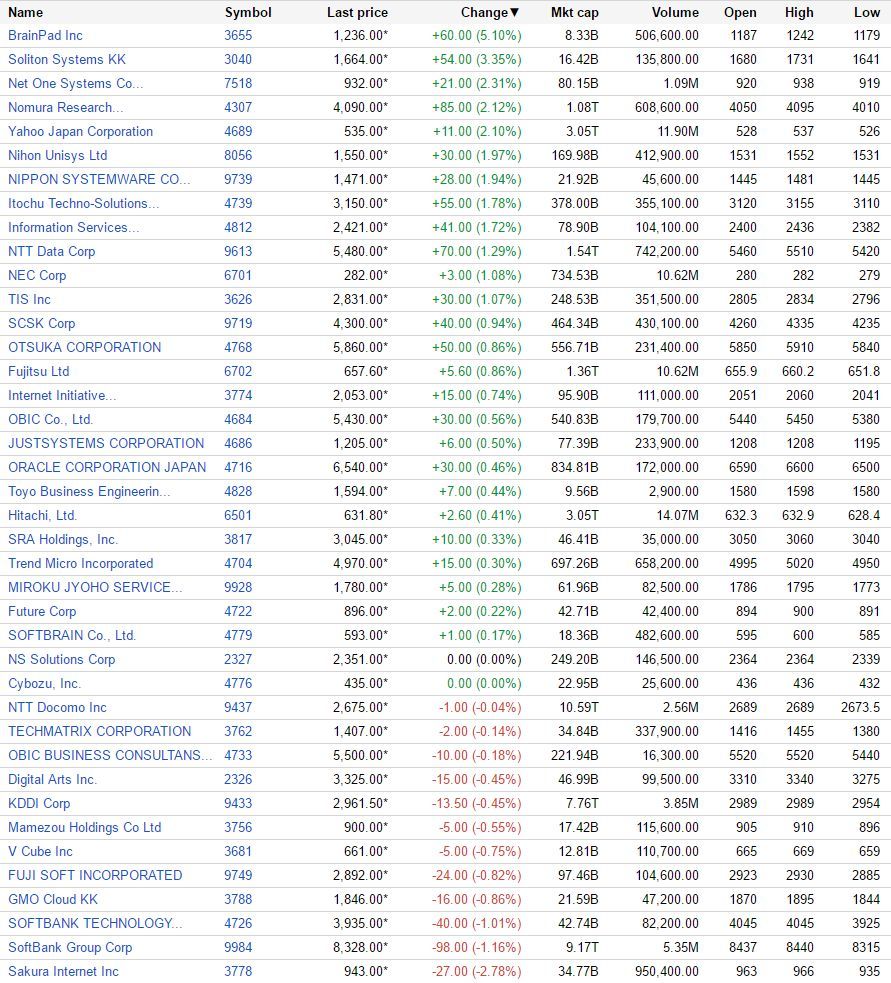Open Fujitsu Ltd link

click(x=39, y=371)
